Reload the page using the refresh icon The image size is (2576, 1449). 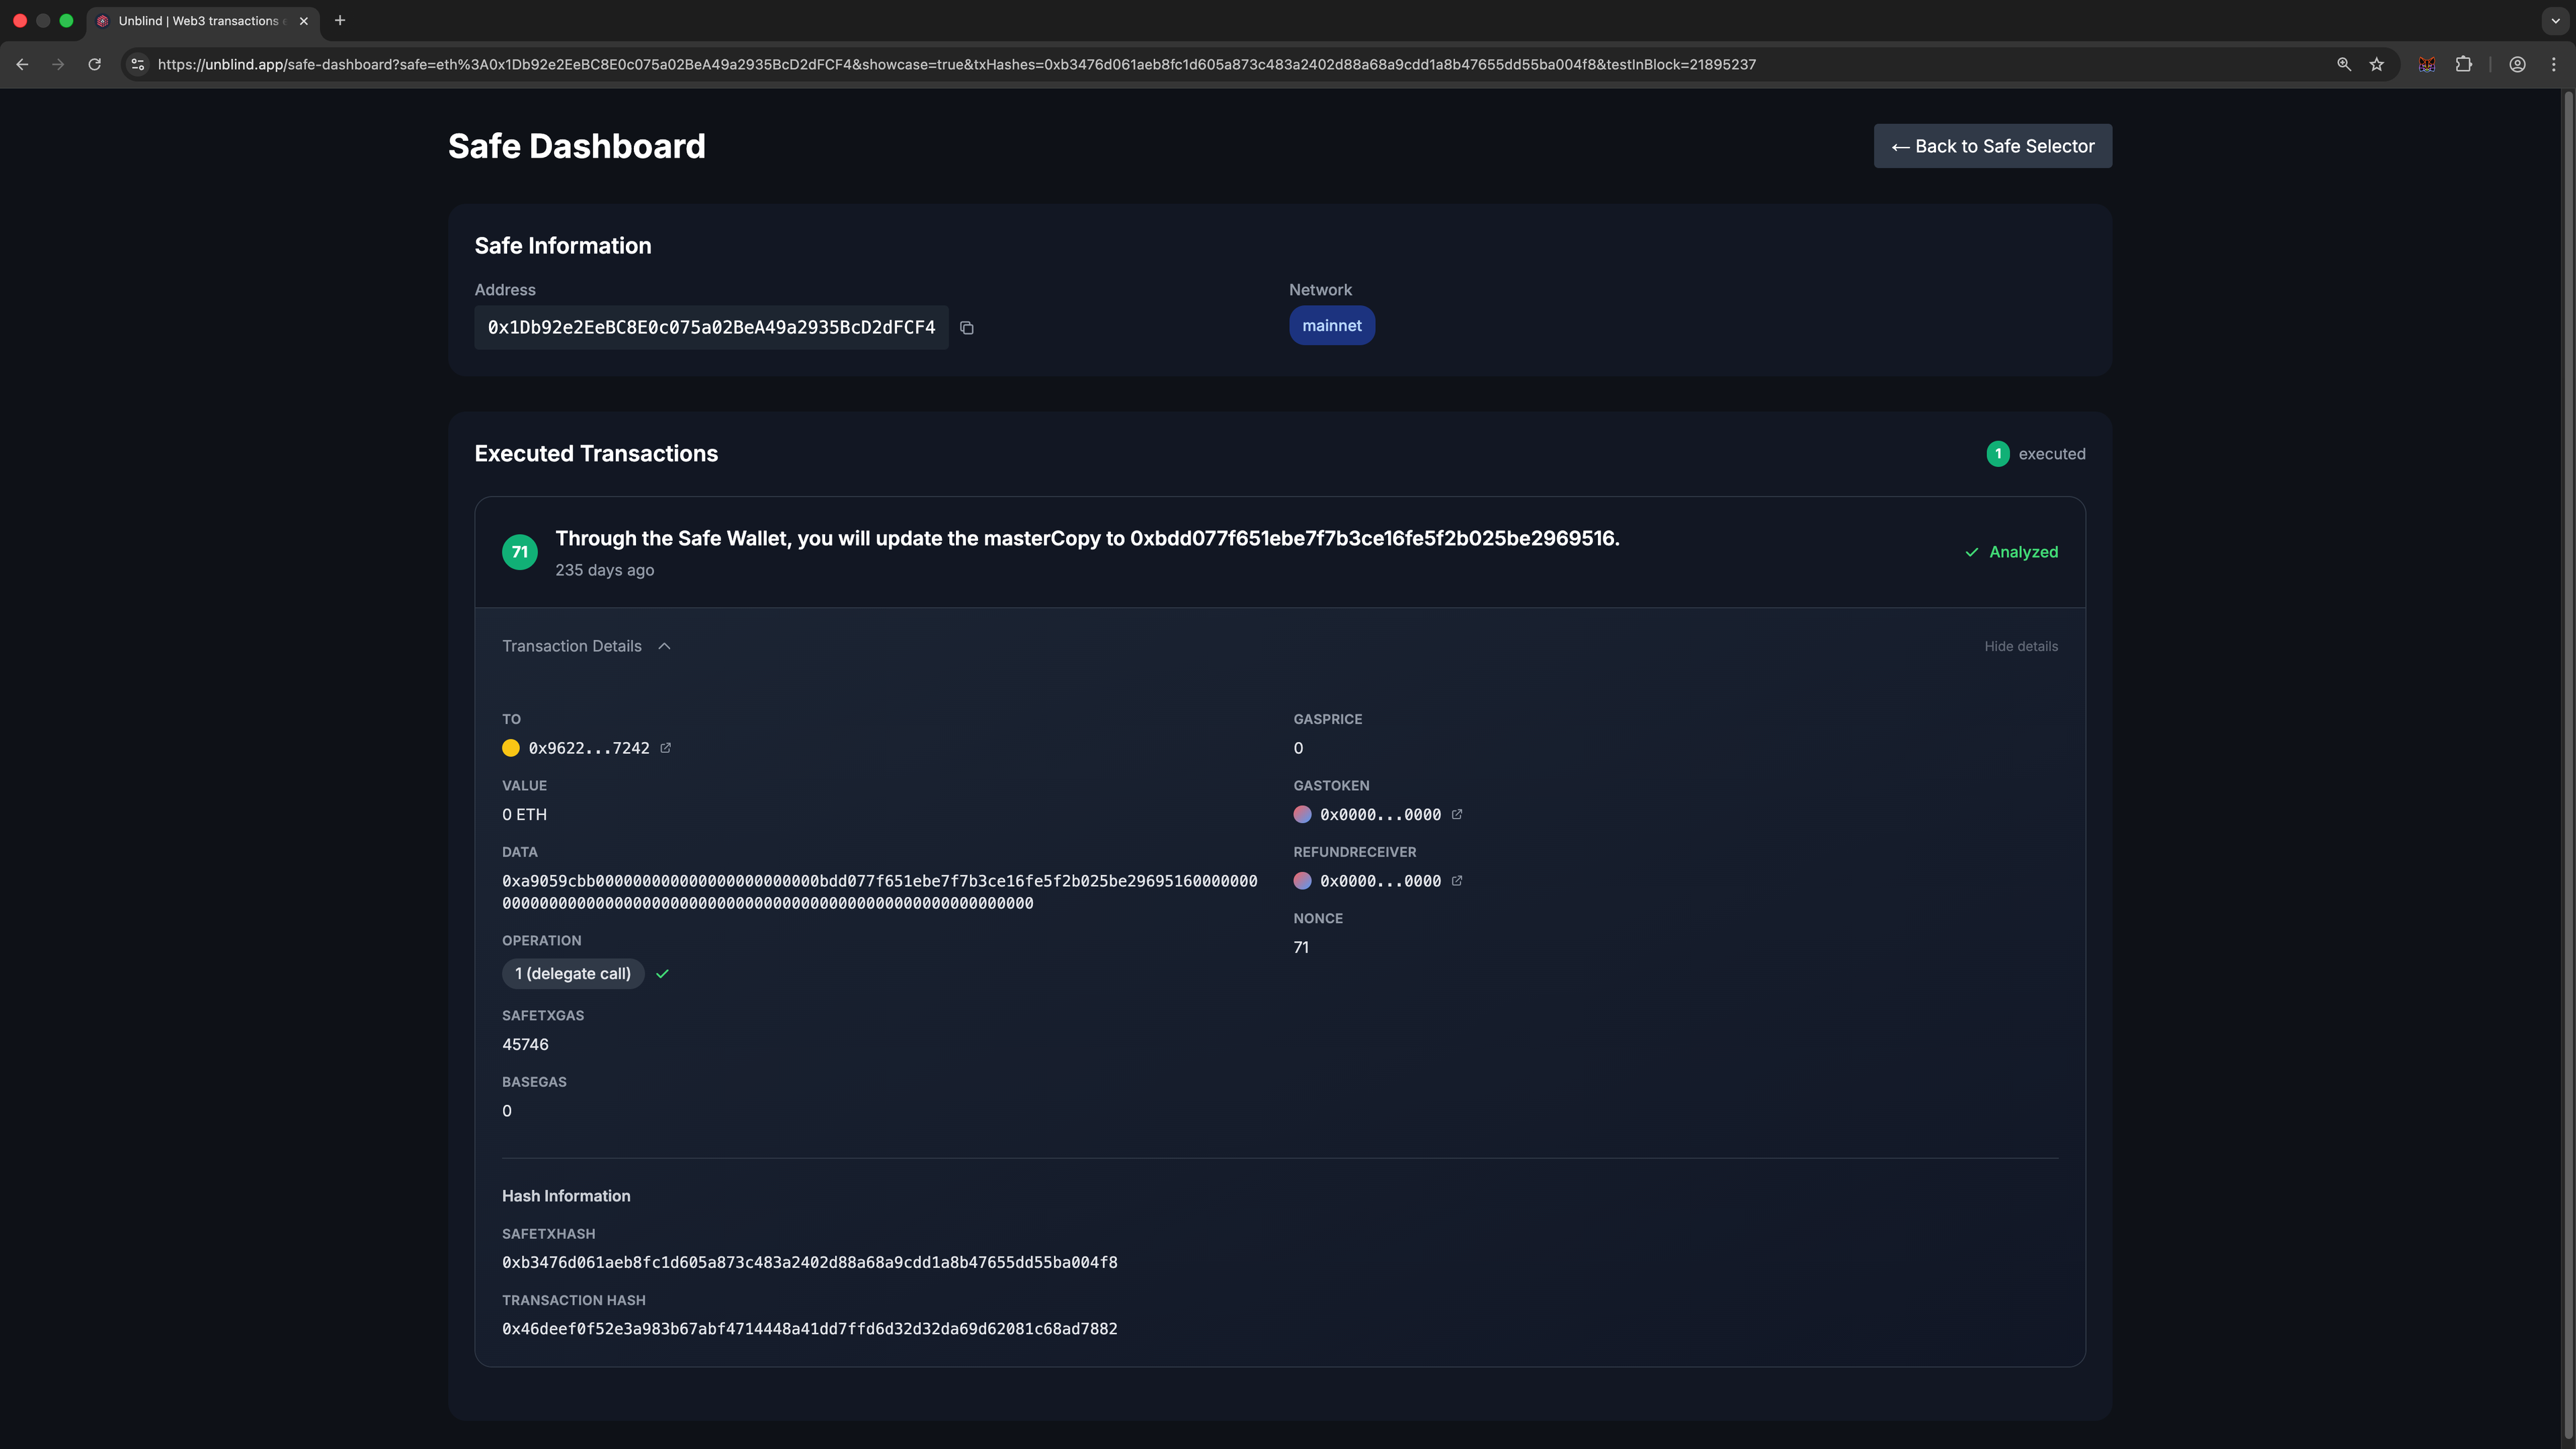click(x=94, y=64)
